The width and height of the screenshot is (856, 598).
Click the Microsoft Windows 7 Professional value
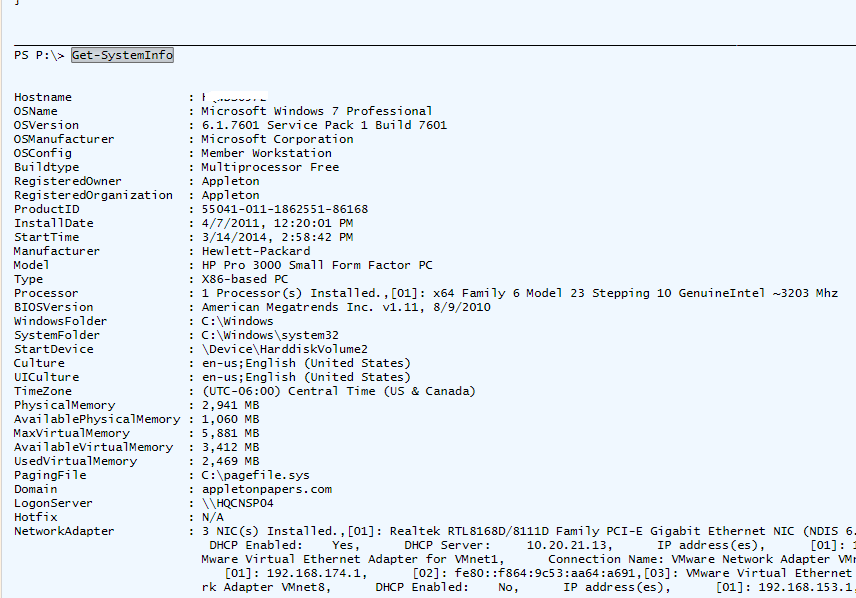(316, 111)
